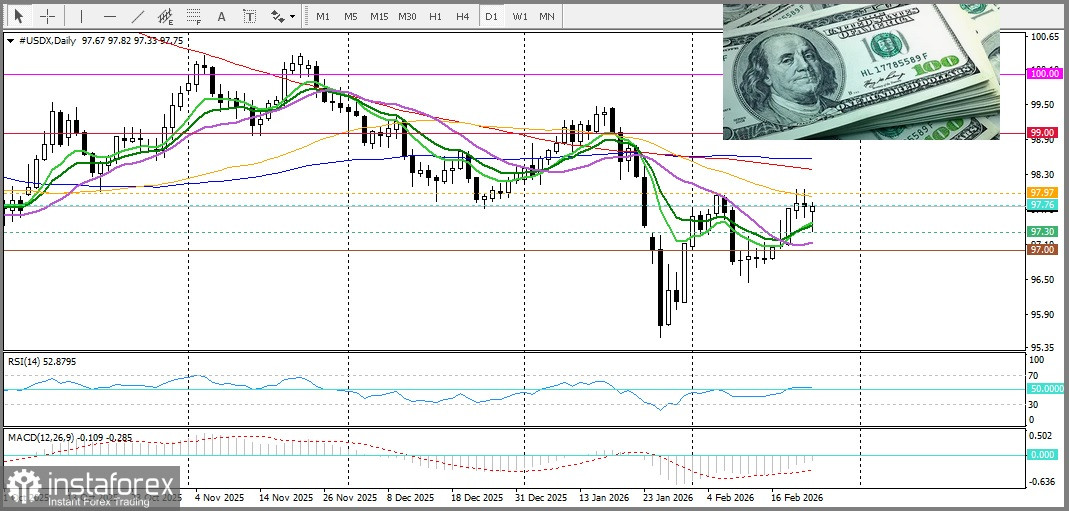The width and height of the screenshot is (1069, 511).
Task: Pick the text tool labeled A
Action: click(x=221, y=16)
